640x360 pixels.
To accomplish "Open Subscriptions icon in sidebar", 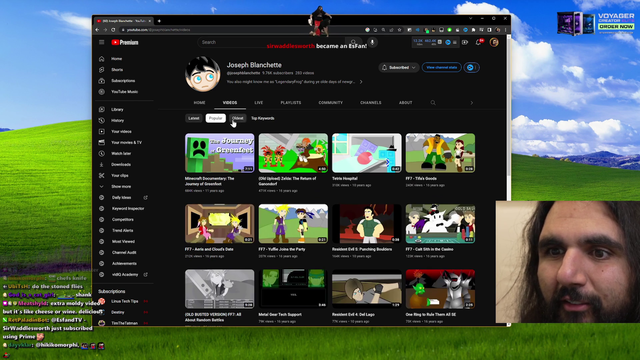I will [102, 81].
